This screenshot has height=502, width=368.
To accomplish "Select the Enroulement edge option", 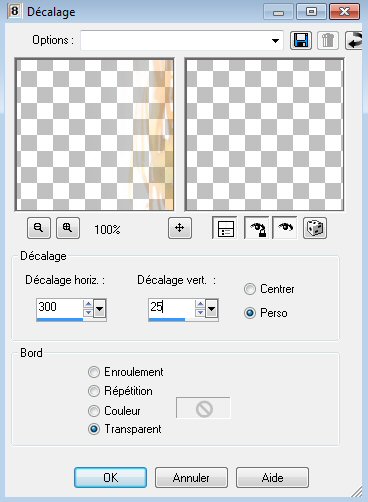I will coord(94,372).
